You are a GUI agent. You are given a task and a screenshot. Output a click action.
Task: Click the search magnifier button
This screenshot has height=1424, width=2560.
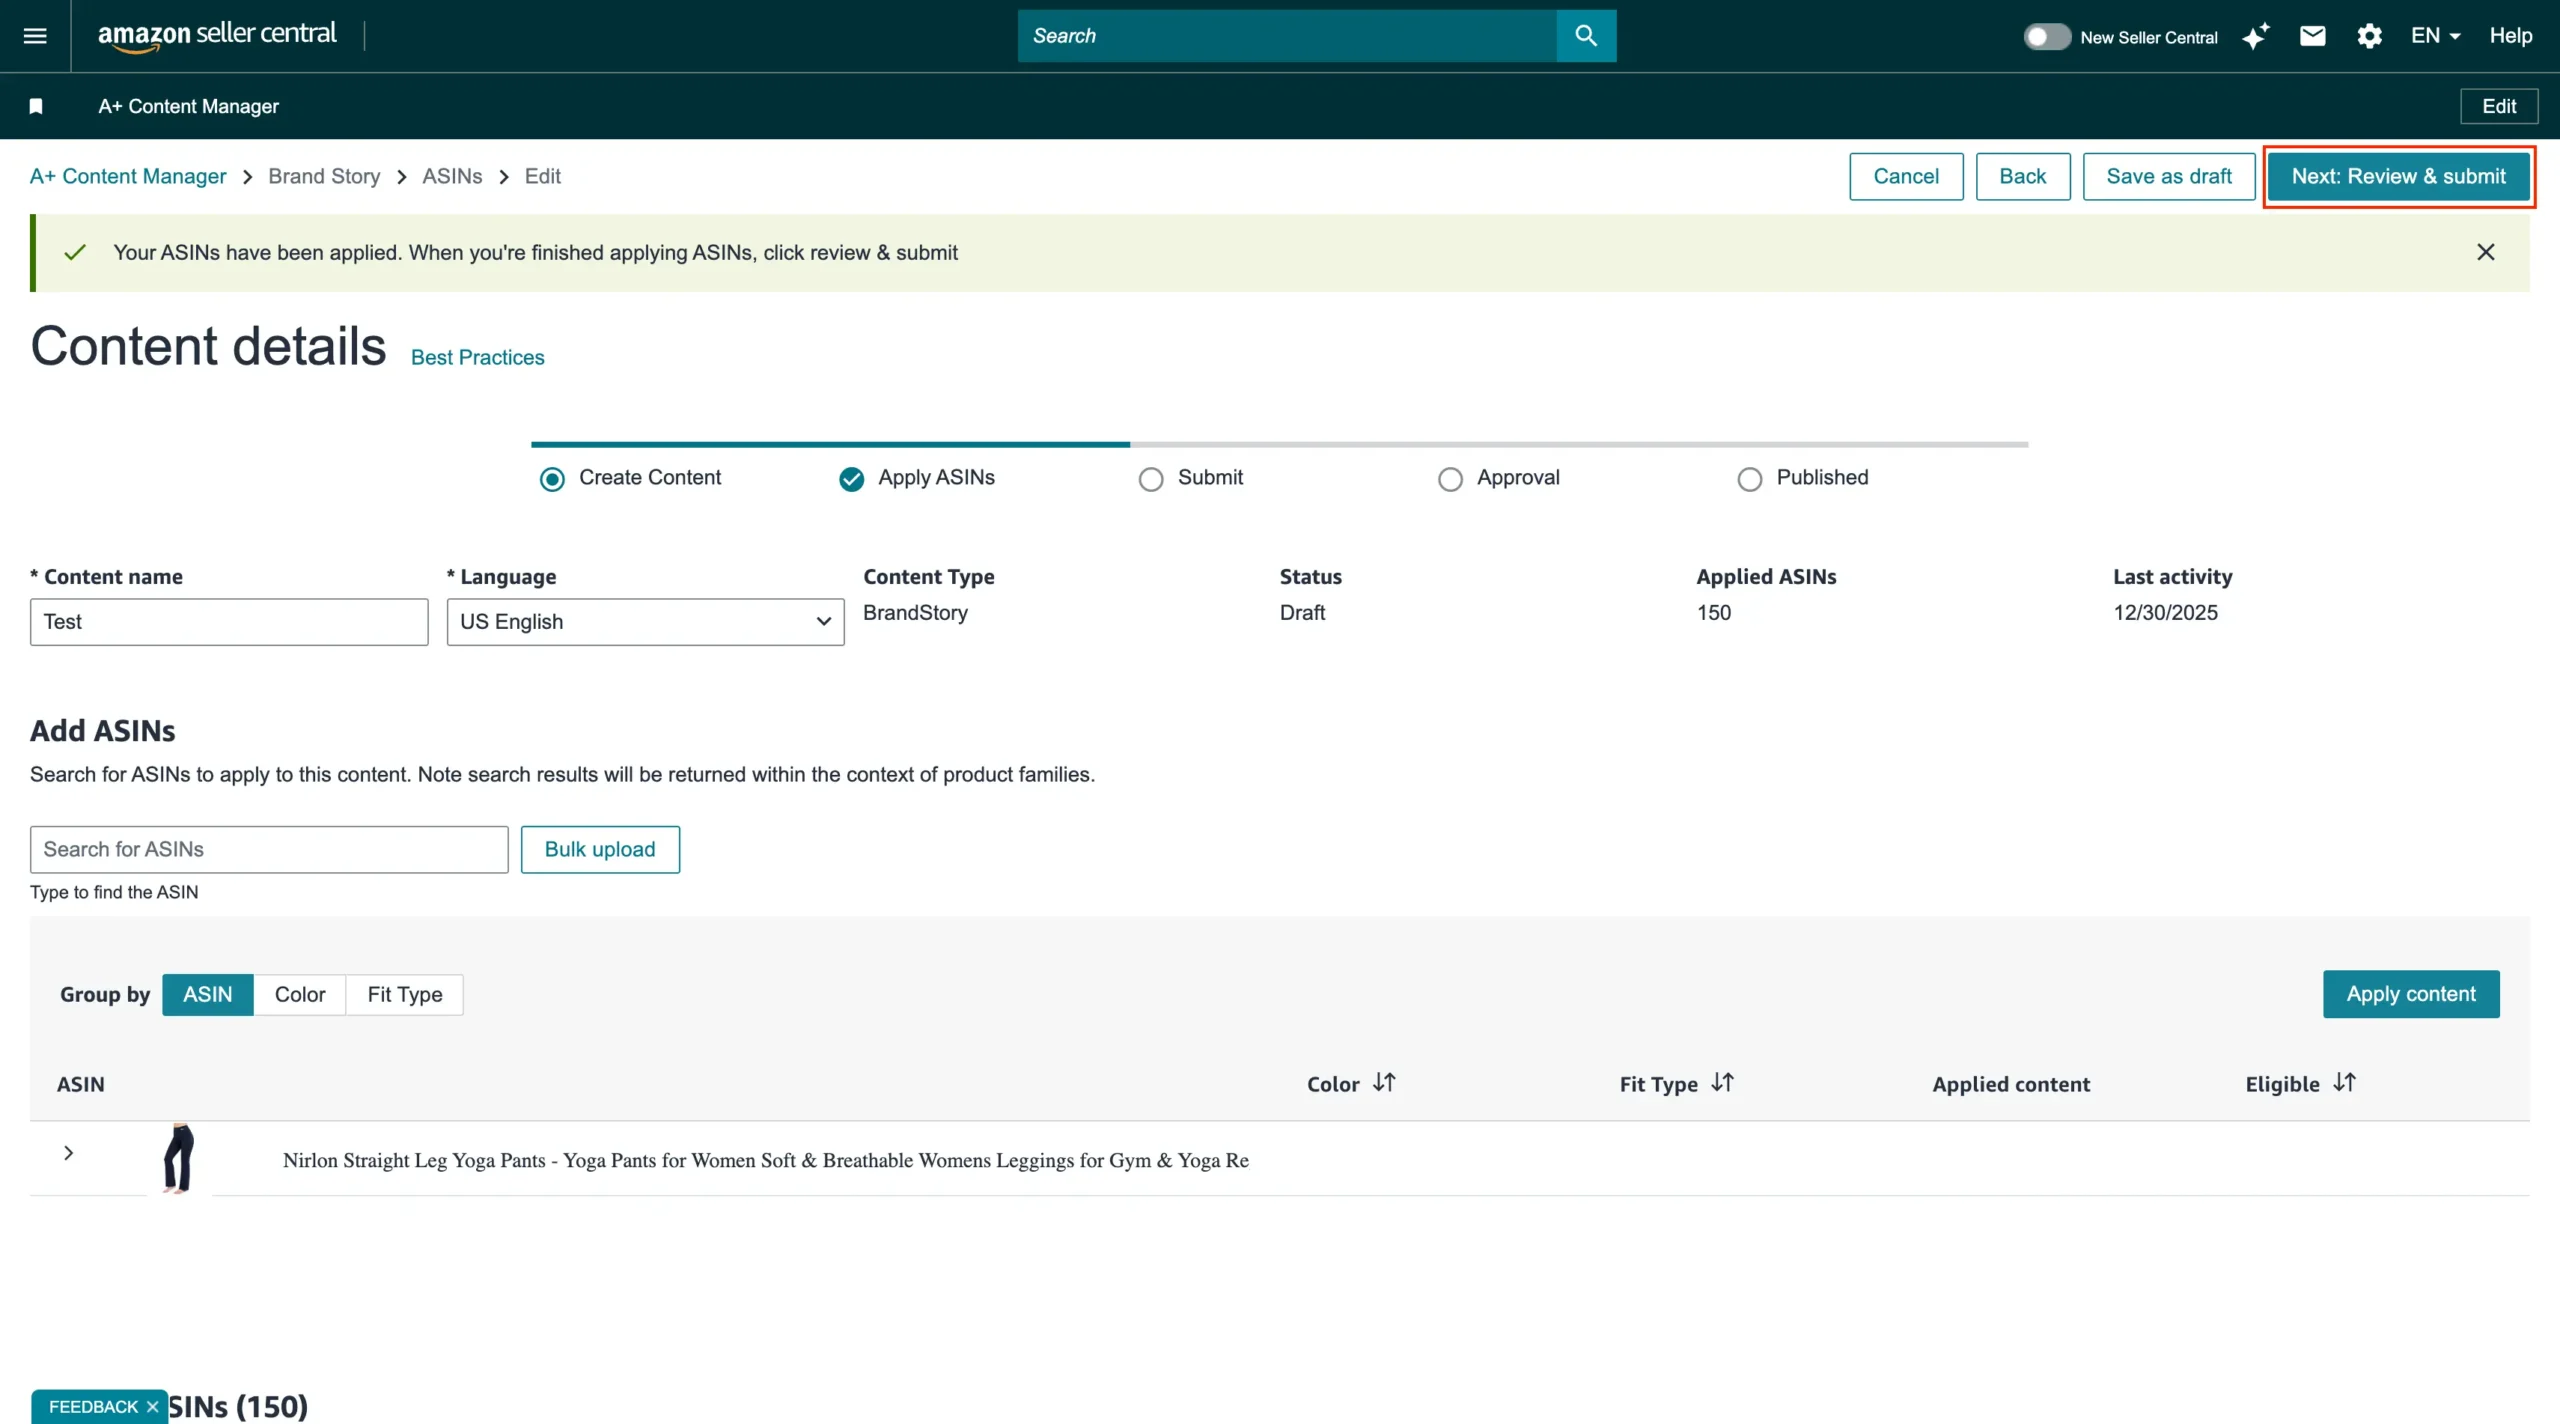pos(1585,36)
